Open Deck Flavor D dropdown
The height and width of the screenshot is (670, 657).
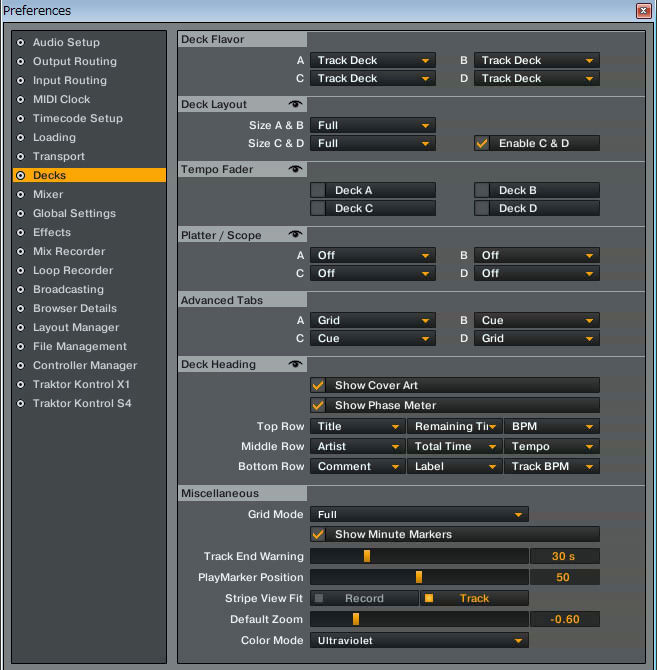(537, 78)
